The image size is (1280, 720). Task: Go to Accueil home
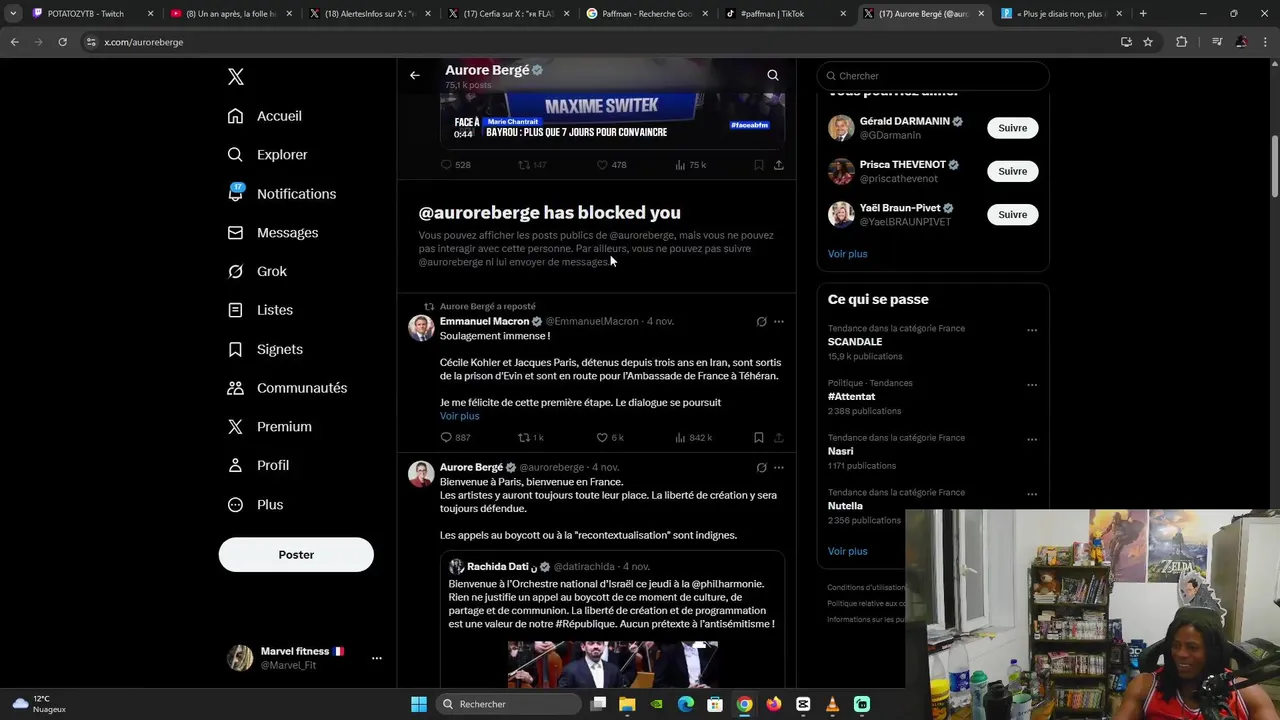pos(265,116)
